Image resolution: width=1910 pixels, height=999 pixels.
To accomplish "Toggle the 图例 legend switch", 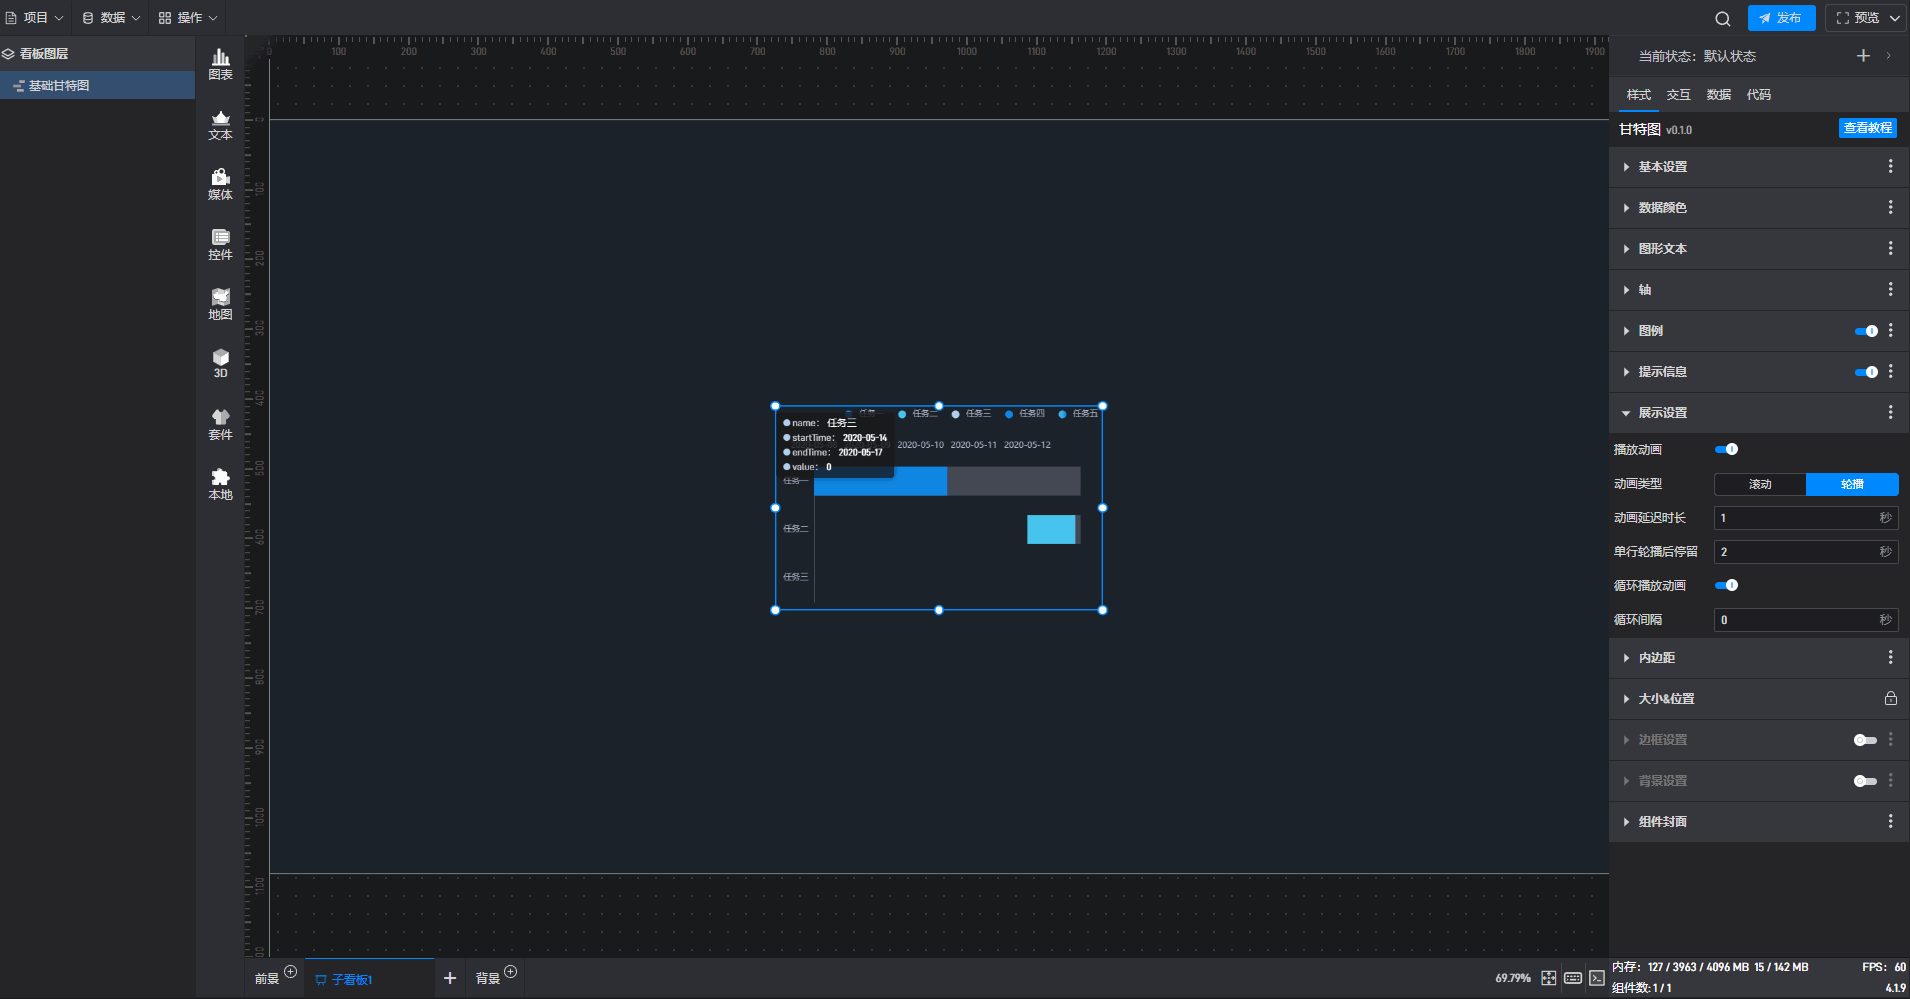I will tap(1866, 331).
